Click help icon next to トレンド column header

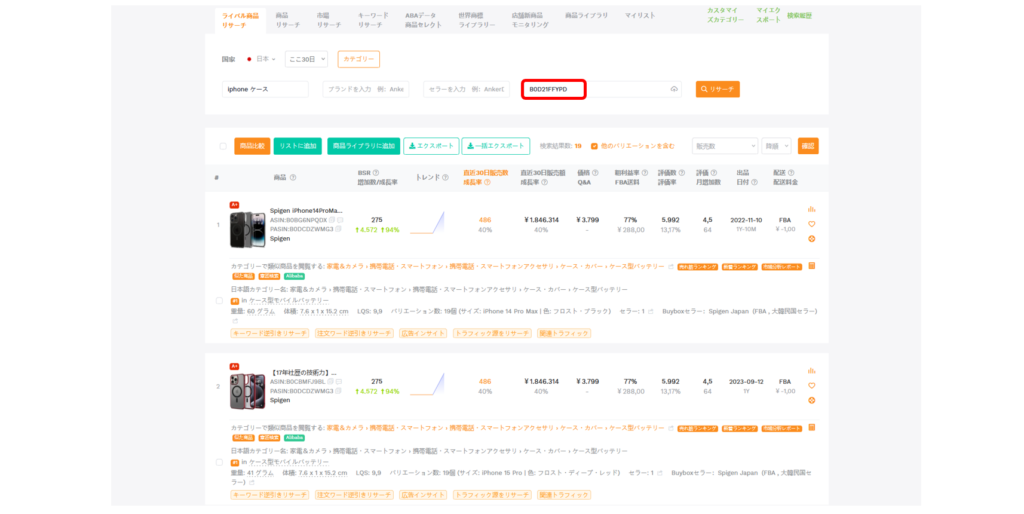(444, 177)
